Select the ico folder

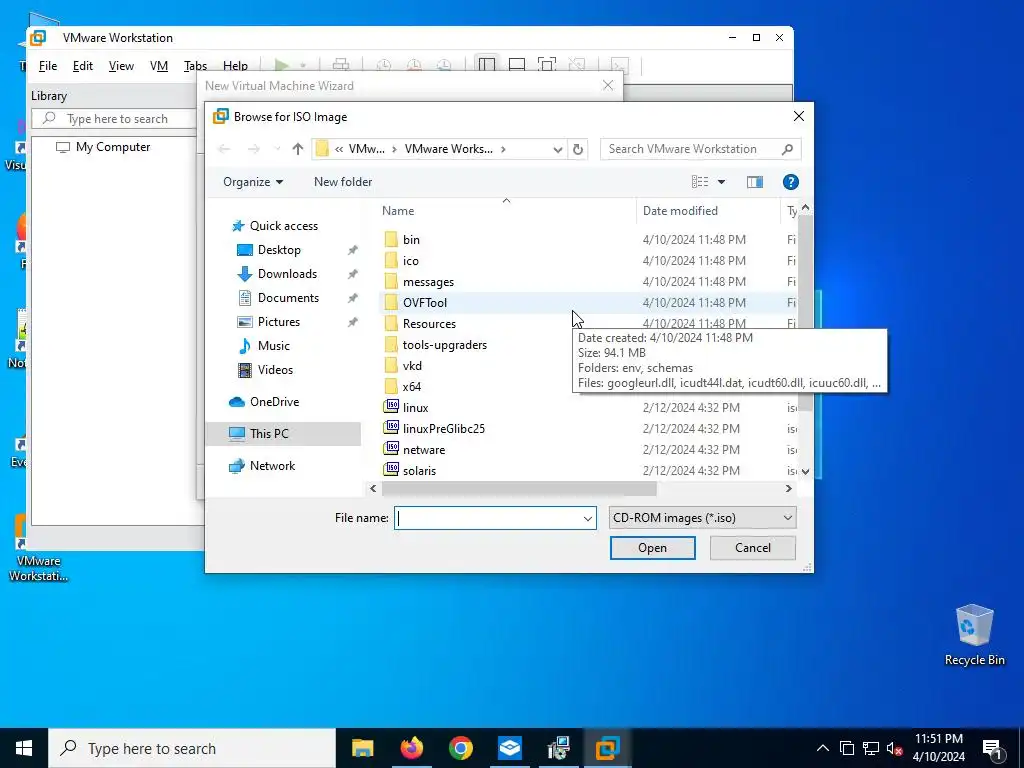(411, 261)
